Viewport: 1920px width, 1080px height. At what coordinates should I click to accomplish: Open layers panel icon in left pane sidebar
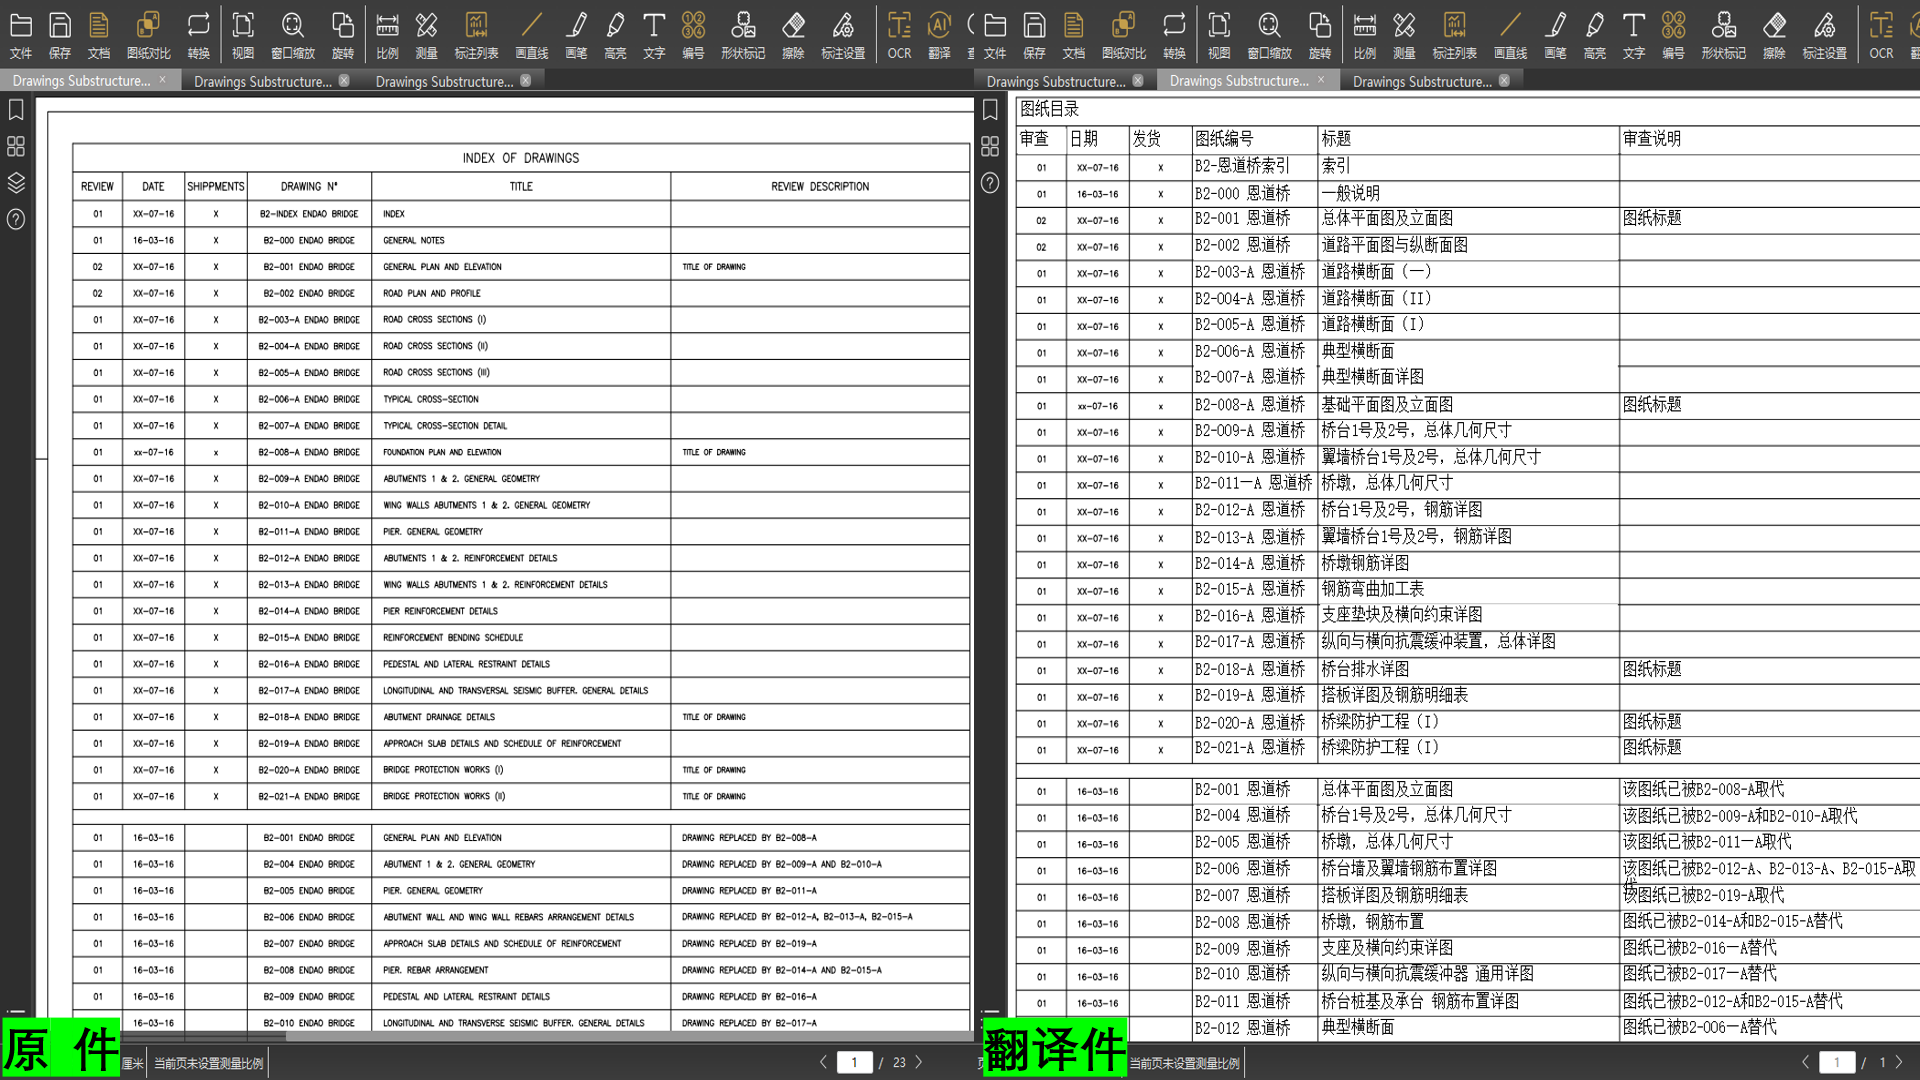pos(16,183)
